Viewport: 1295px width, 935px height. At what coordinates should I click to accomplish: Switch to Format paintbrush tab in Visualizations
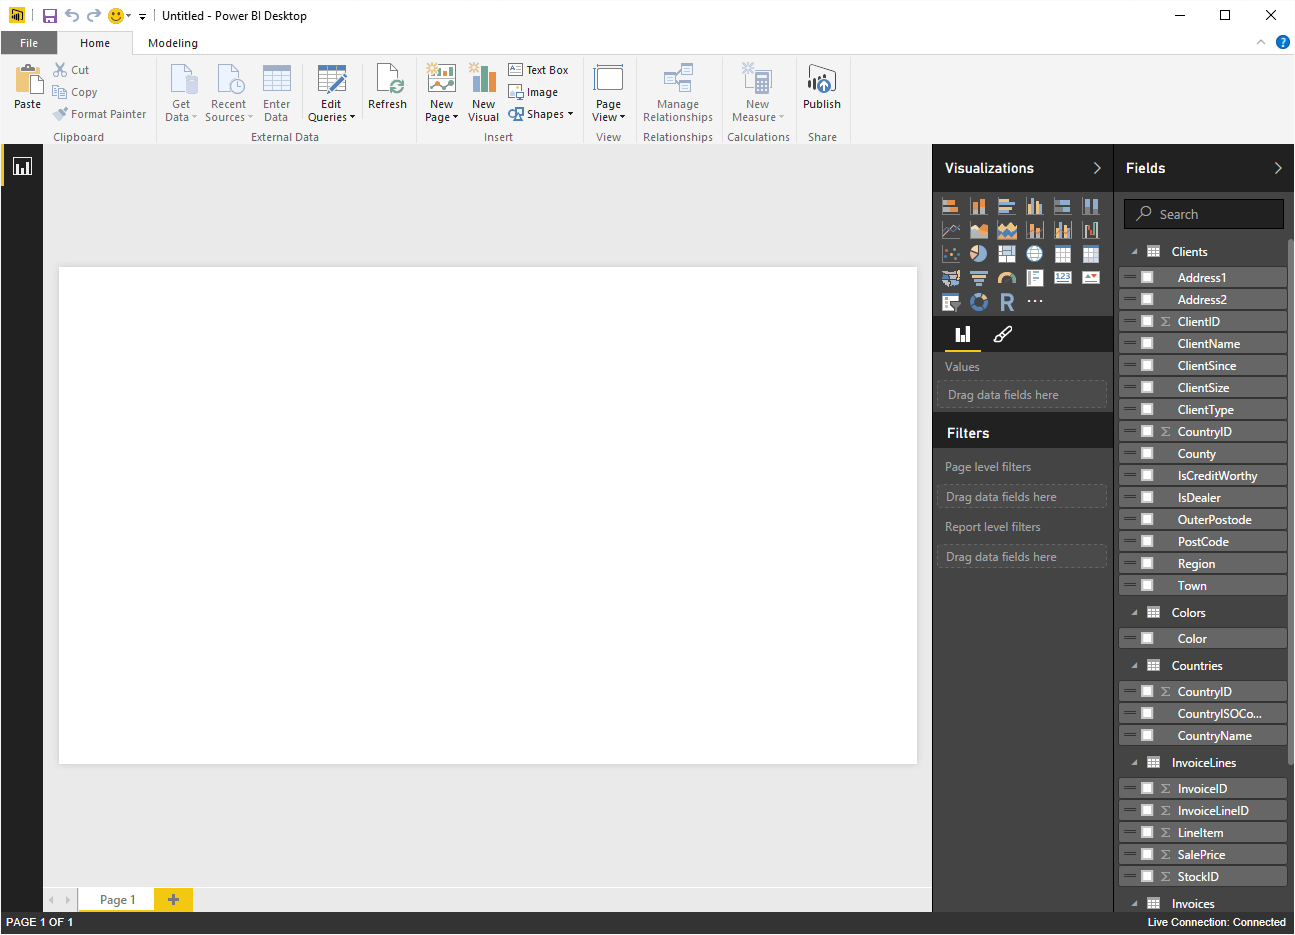pyautogui.click(x=1002, y=335)
